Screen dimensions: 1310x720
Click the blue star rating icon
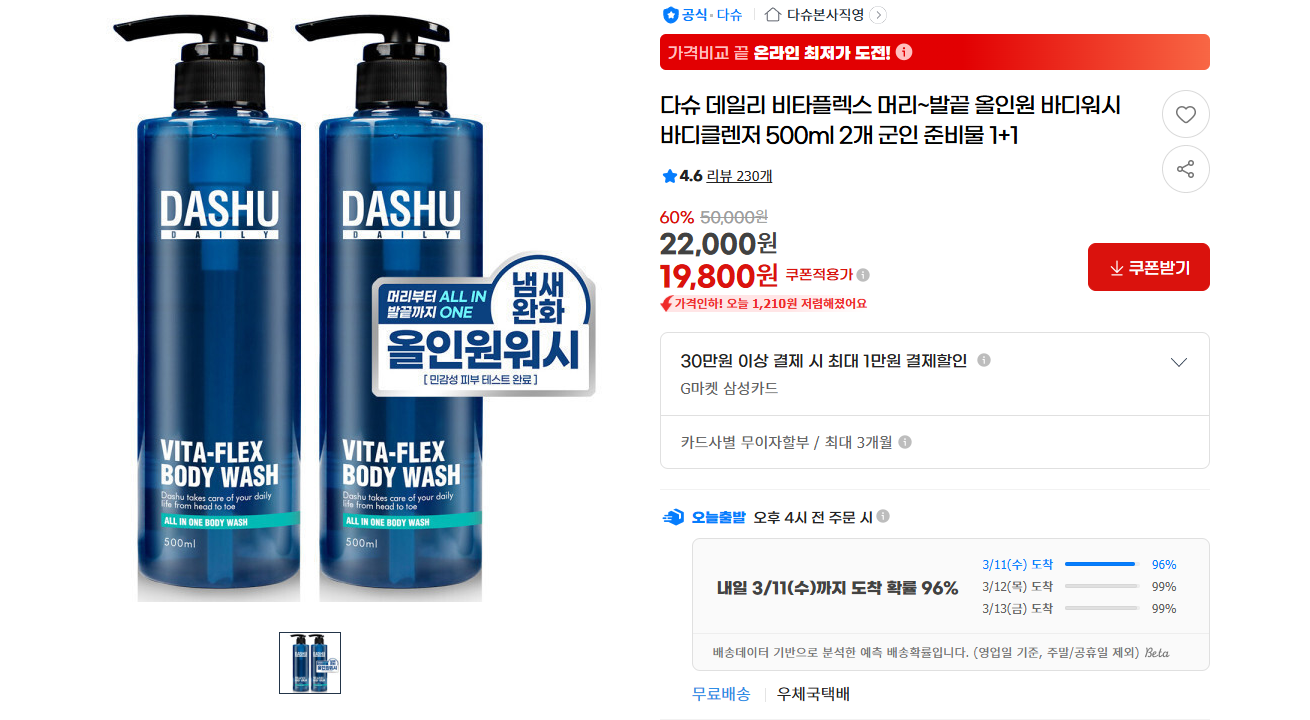point(669,176)
